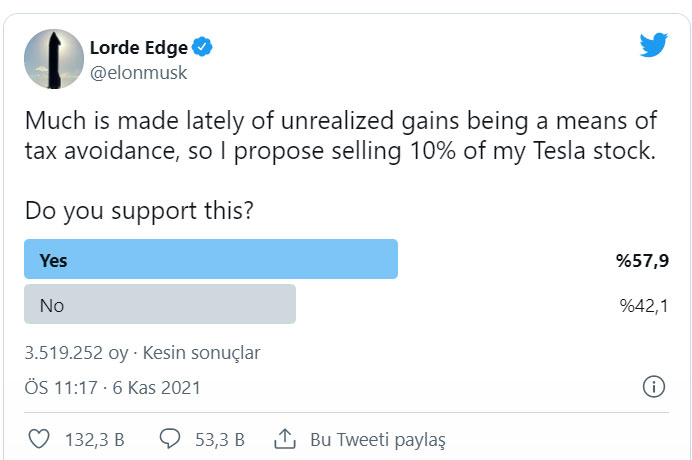Click the reply speech bubble icon

pos(170,438)
